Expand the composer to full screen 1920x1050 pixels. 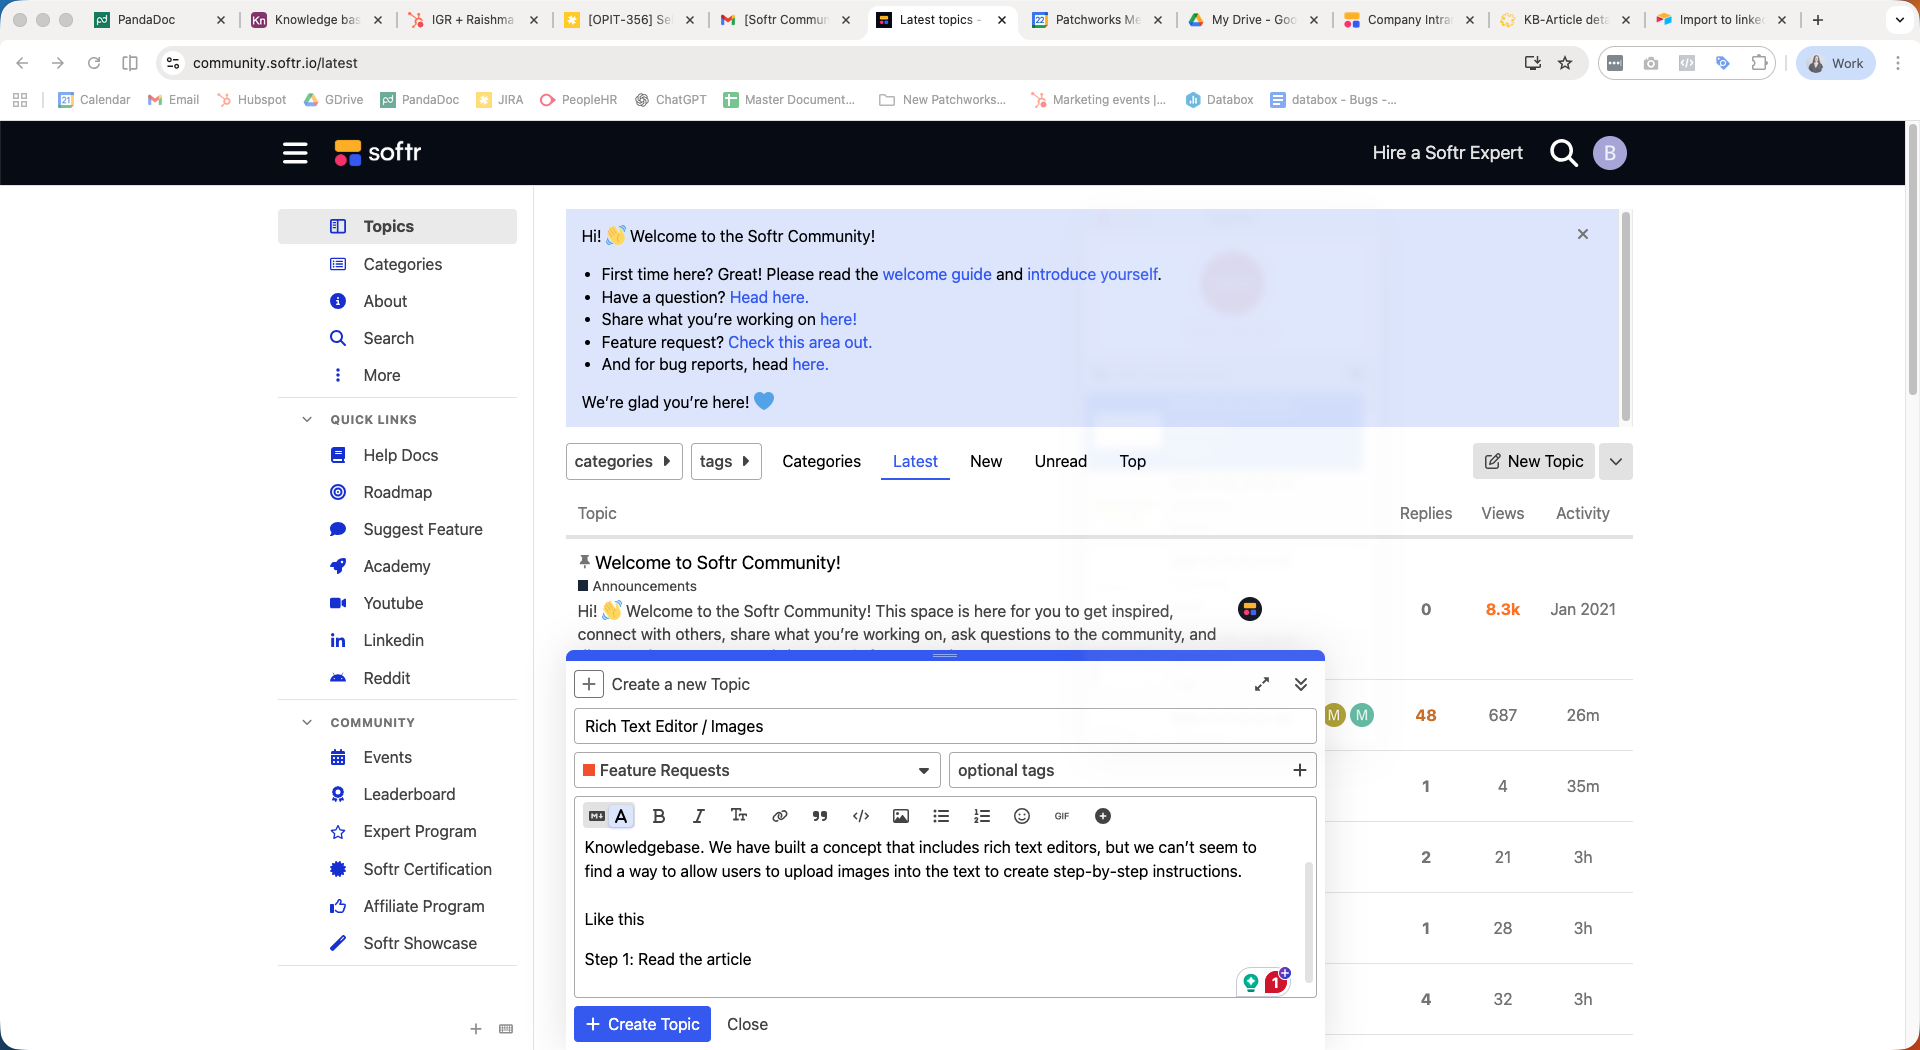click(x=1262, y=684)
